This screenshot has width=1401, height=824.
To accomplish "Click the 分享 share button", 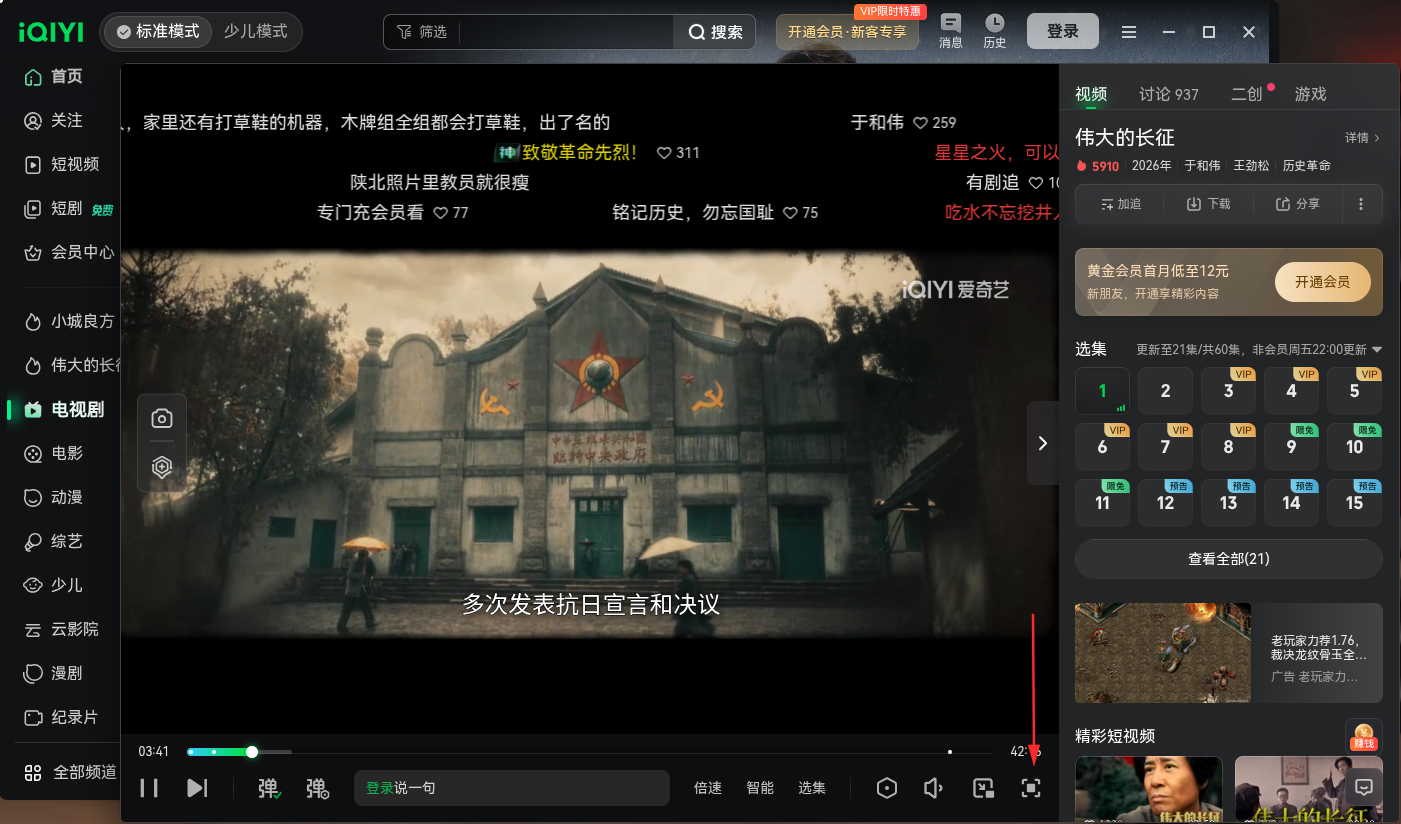I will tap(1297, 204).
